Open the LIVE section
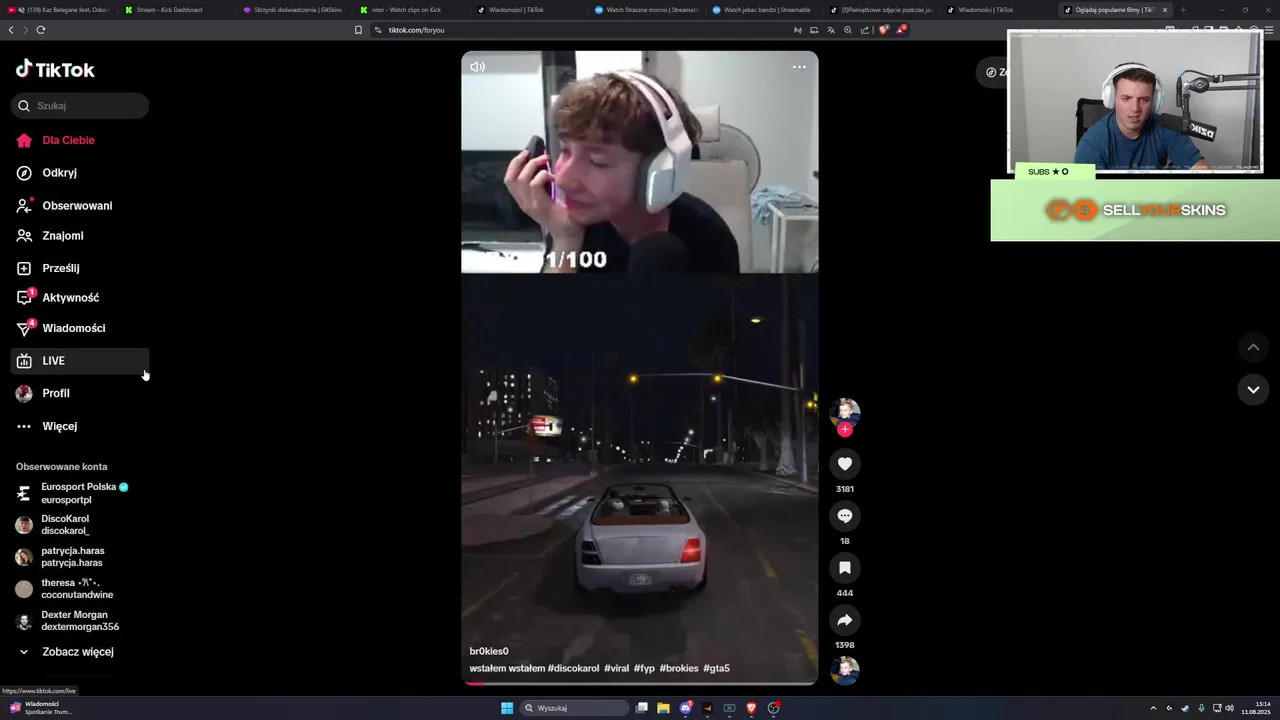 80,361
